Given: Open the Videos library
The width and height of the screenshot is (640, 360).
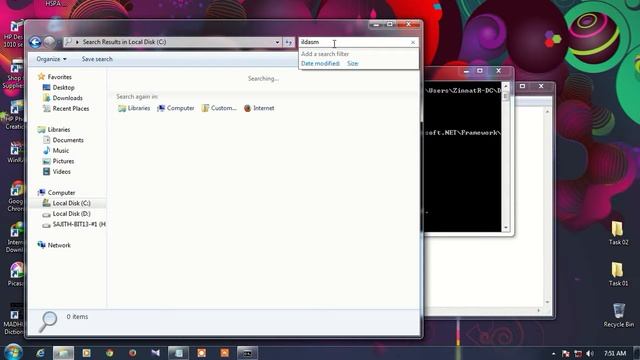Looking at the screenshot, I should (x=62, y=172).
